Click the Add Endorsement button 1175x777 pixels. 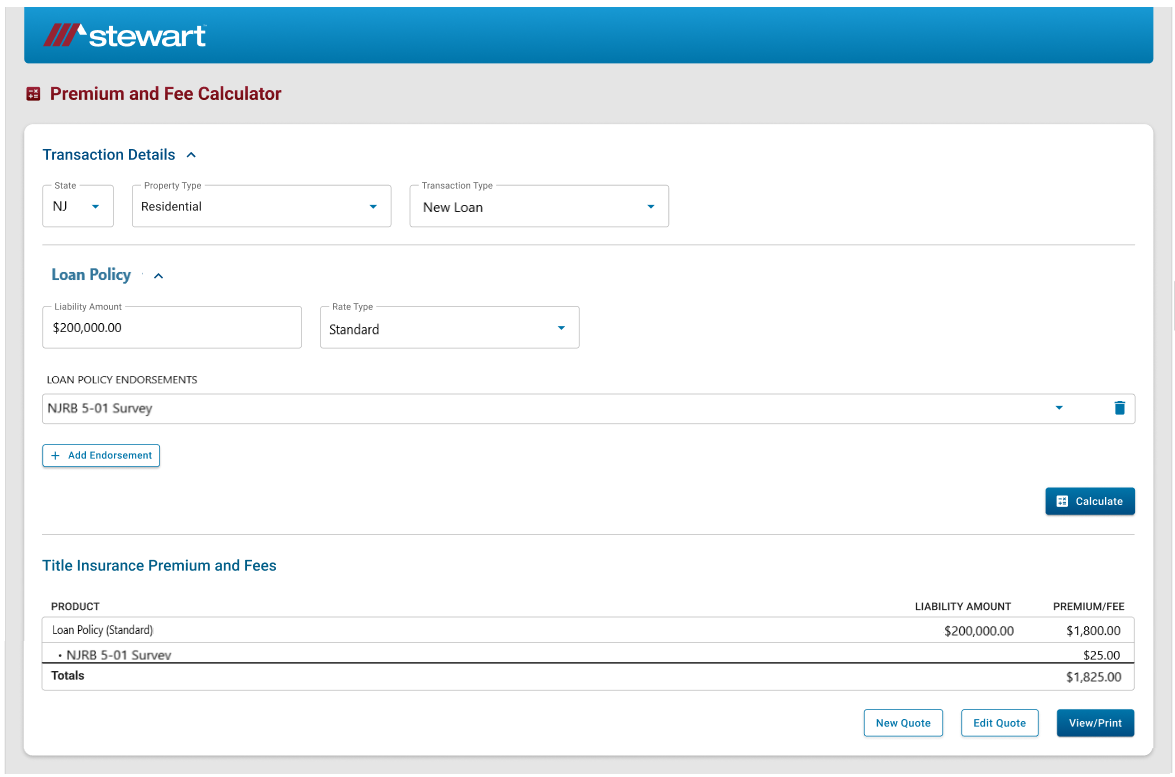[101, 455]
